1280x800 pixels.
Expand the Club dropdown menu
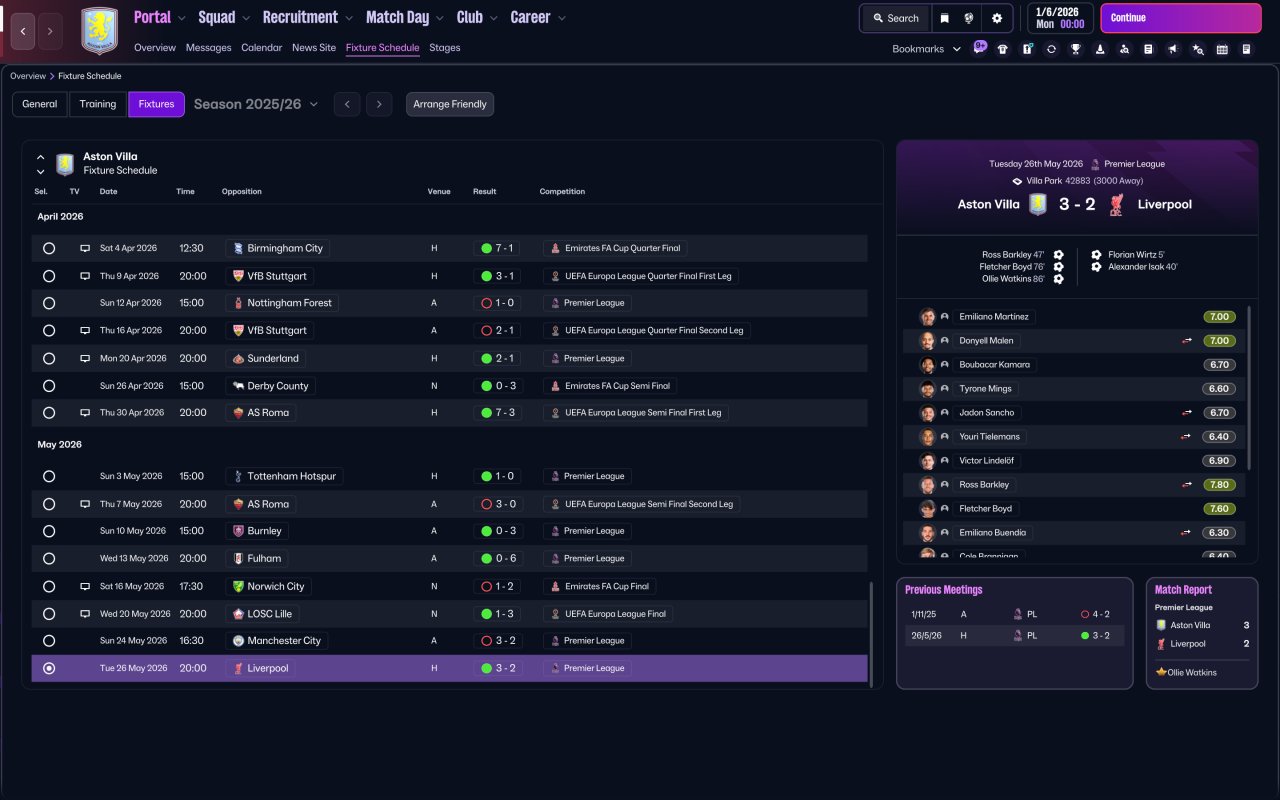tap(477, 17)
